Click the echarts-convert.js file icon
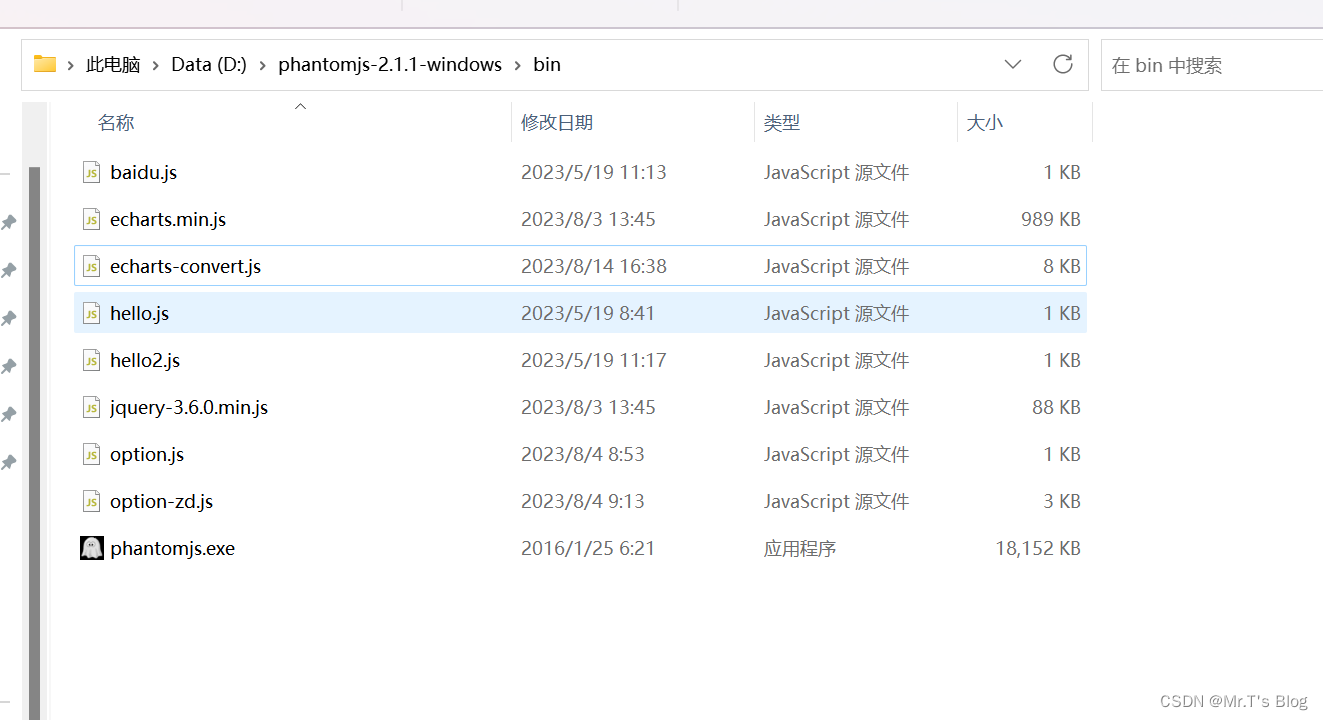The width and height of the screenshot is (1323, 720). 91,266
